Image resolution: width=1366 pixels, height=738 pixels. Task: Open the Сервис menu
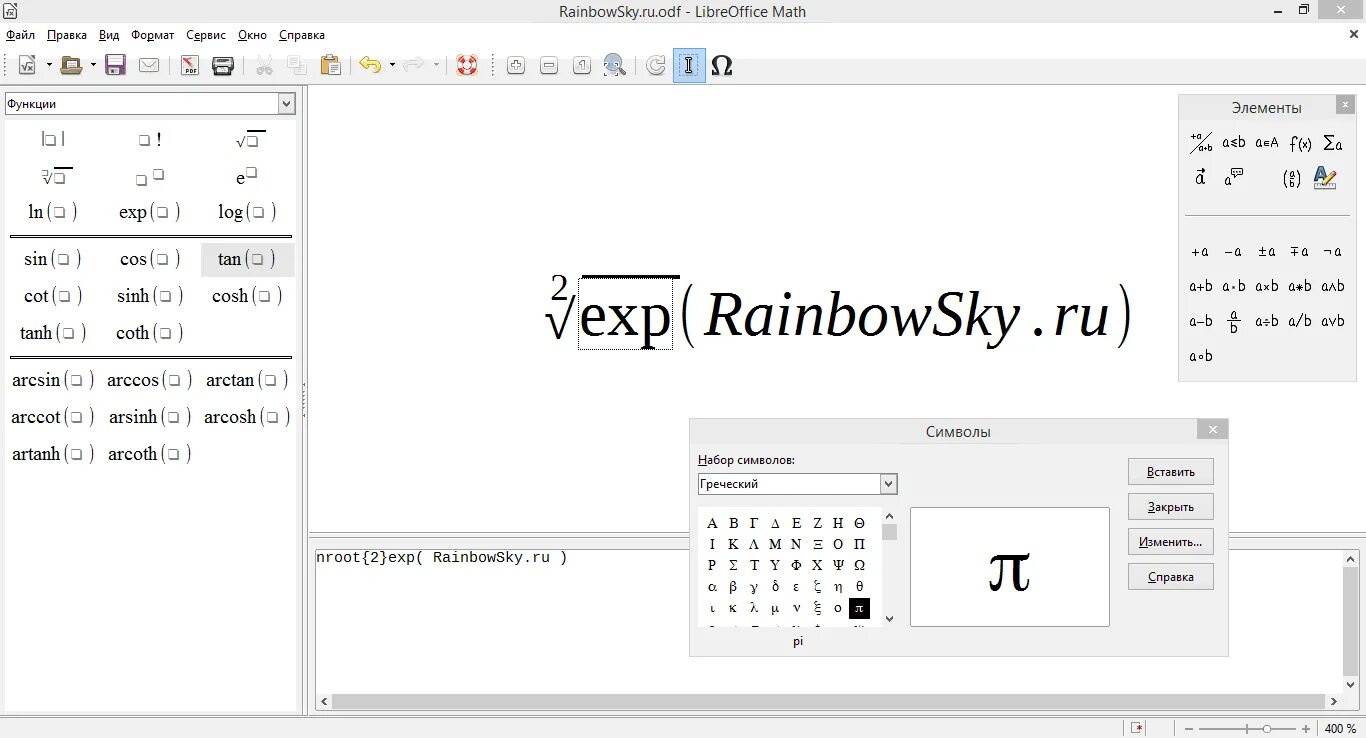click(206, 35)
